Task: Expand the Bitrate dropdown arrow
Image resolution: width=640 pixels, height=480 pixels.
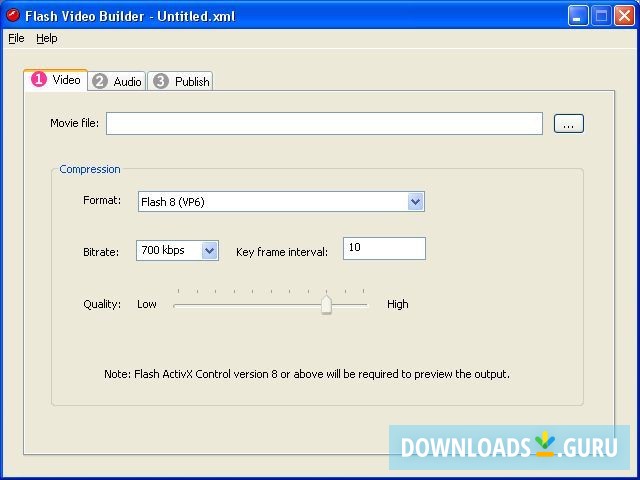Action: 209,251
